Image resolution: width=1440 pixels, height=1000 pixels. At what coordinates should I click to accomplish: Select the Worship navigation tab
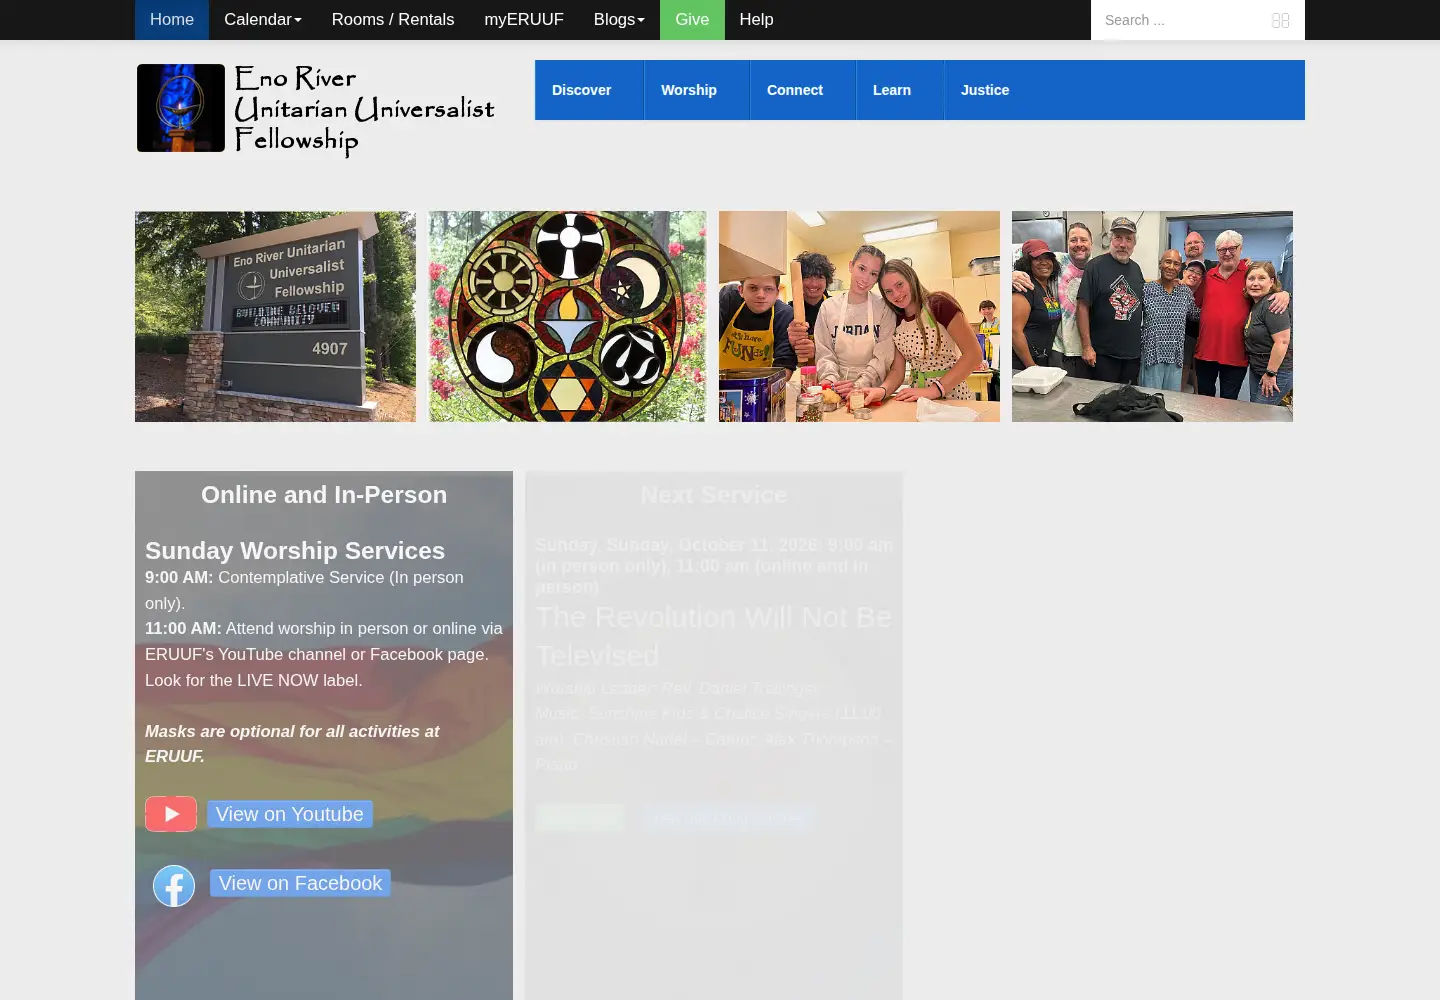pos(697,90)
